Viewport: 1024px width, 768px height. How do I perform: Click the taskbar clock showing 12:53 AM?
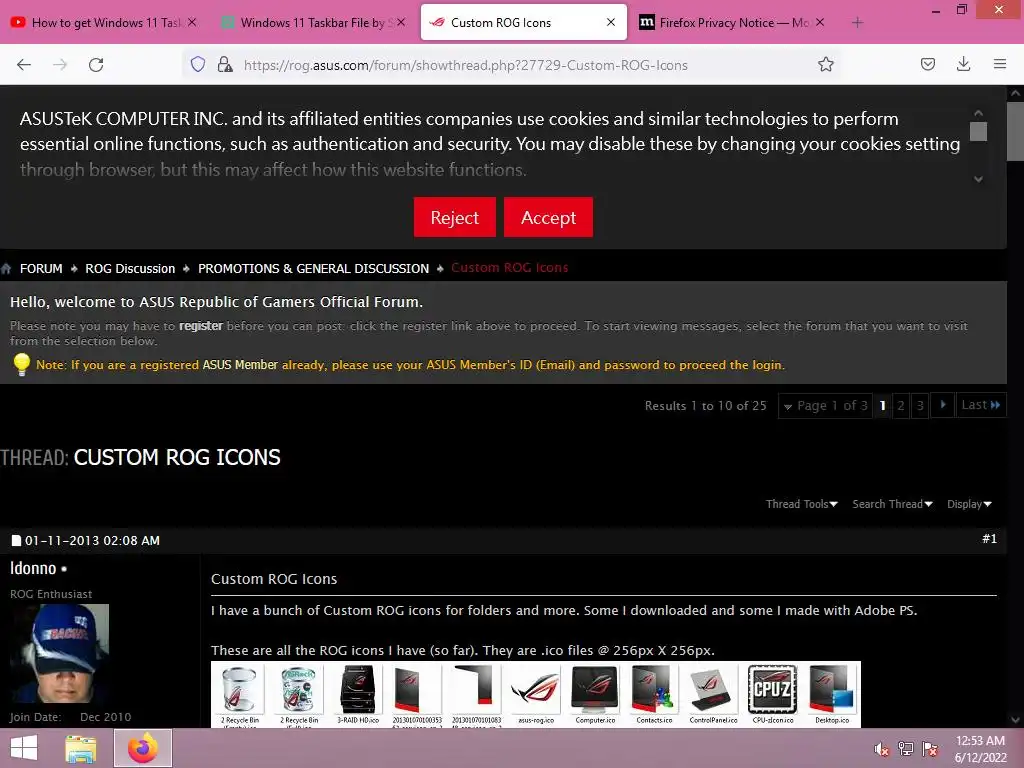[980, 749]
